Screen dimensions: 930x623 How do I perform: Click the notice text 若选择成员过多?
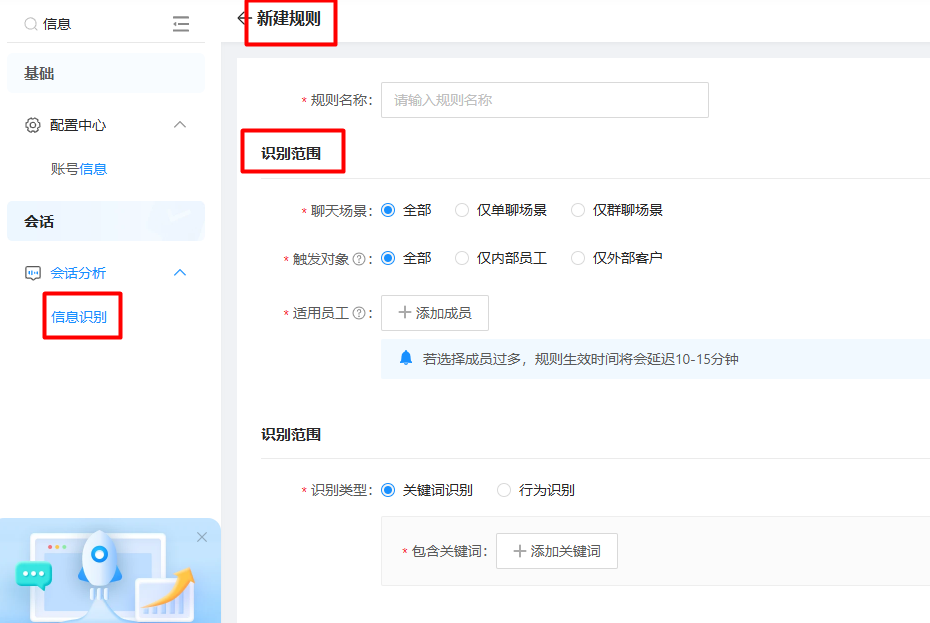[x=580, y=359]
